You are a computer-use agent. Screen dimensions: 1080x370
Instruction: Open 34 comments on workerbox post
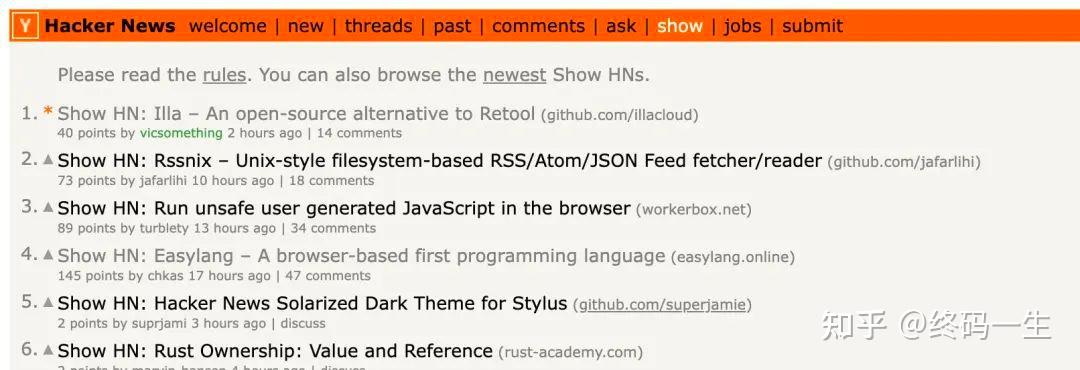333,228
